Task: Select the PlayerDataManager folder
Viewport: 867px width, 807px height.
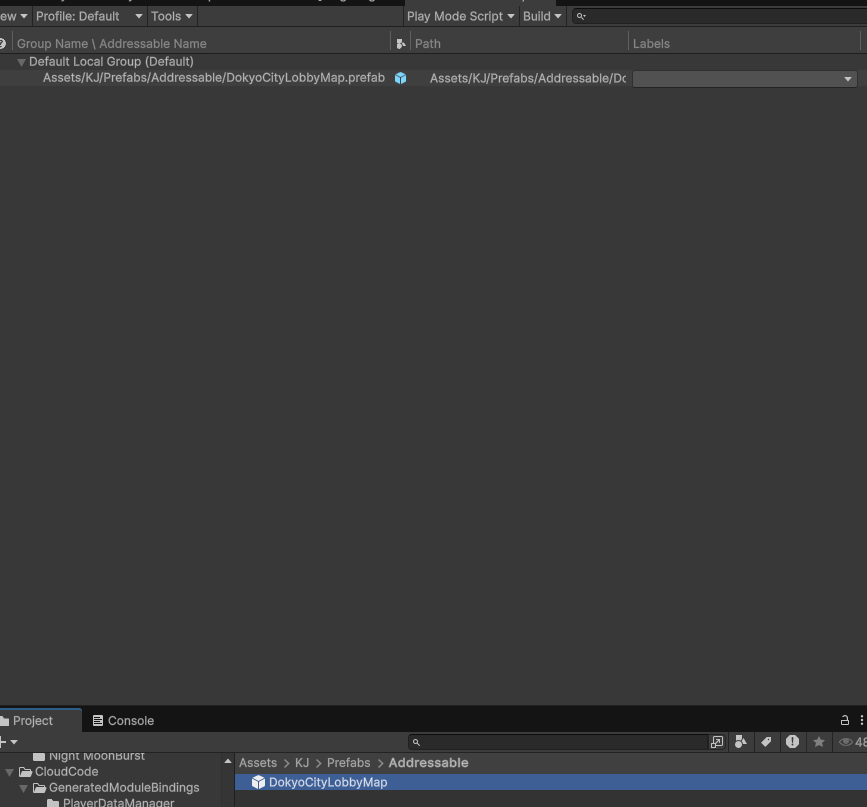Action: pos(111,803)
